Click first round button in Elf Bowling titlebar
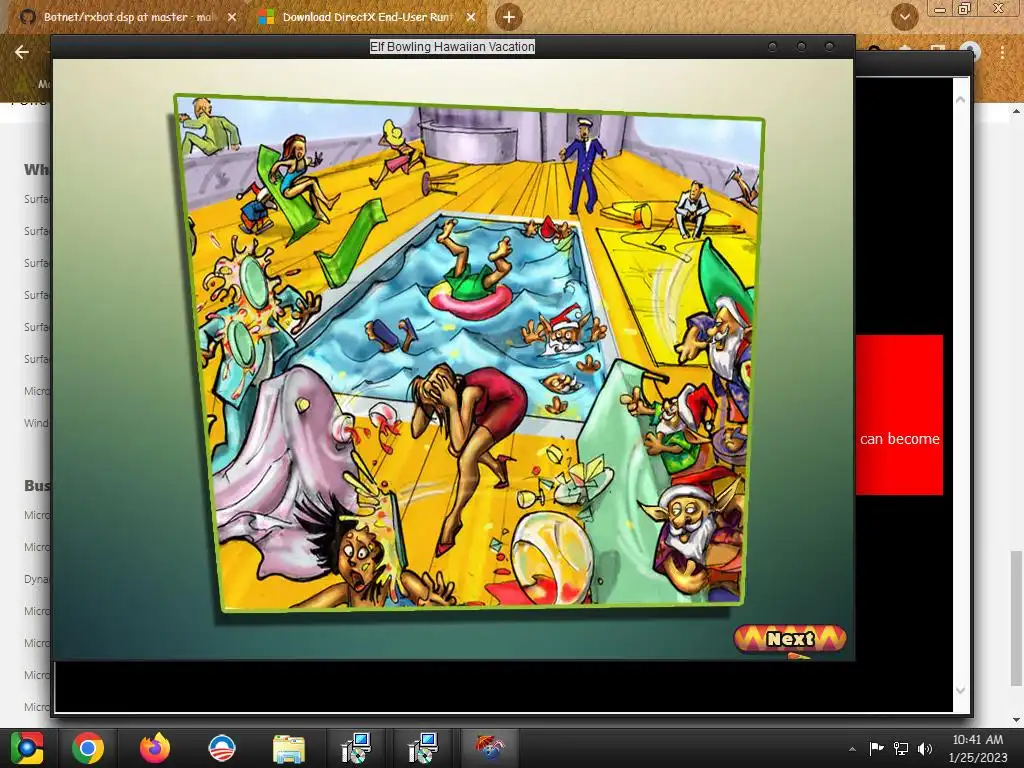The height and width of the screenshot is (768, 1024). [x=773, y=46]
